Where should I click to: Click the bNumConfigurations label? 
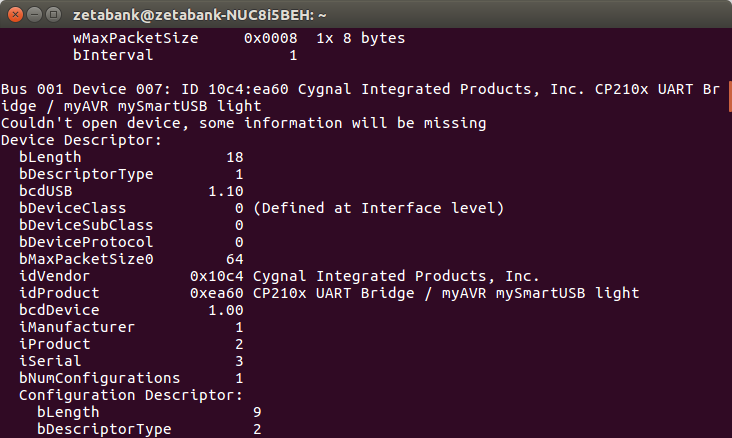click(99, 378)
